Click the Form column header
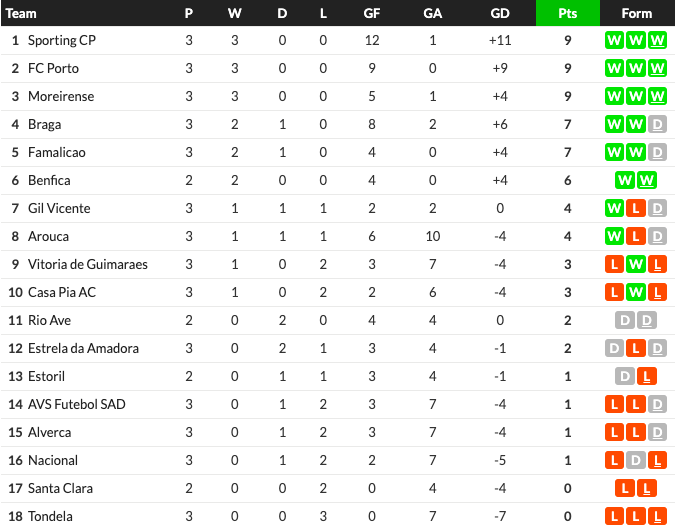 coord(636,13)
